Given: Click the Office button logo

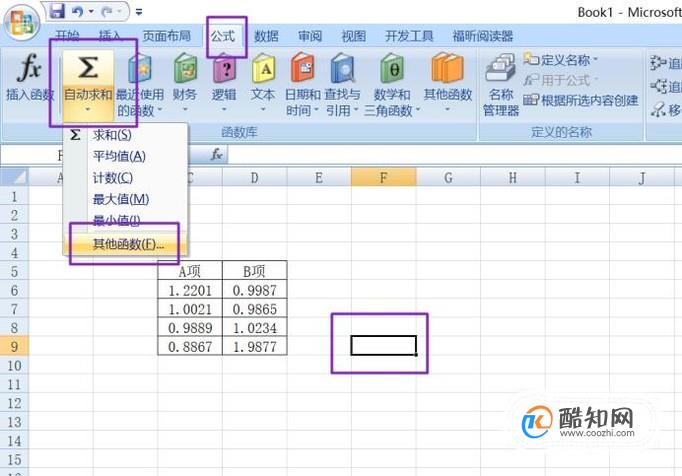Looking at the screenshot, I should [21, 22].
